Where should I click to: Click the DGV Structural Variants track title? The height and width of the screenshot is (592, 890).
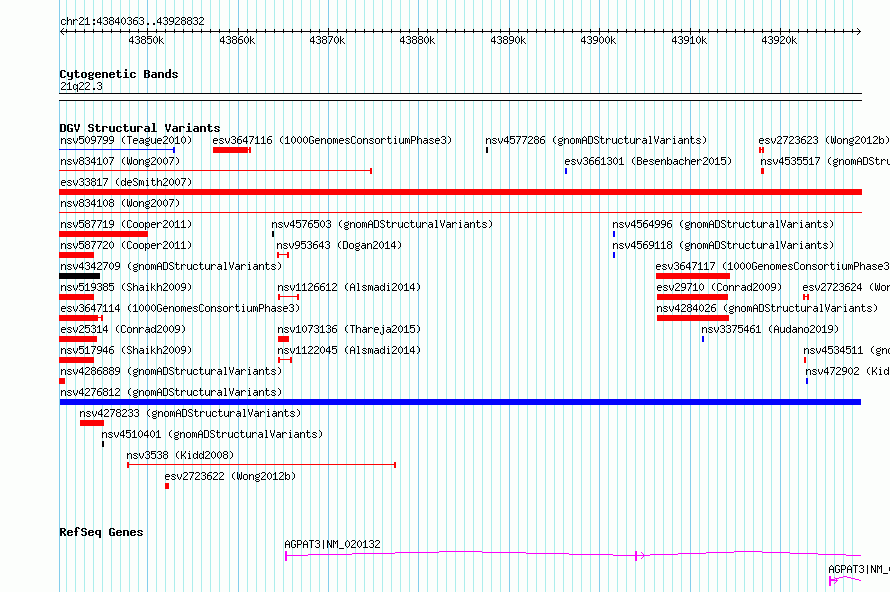140,128
